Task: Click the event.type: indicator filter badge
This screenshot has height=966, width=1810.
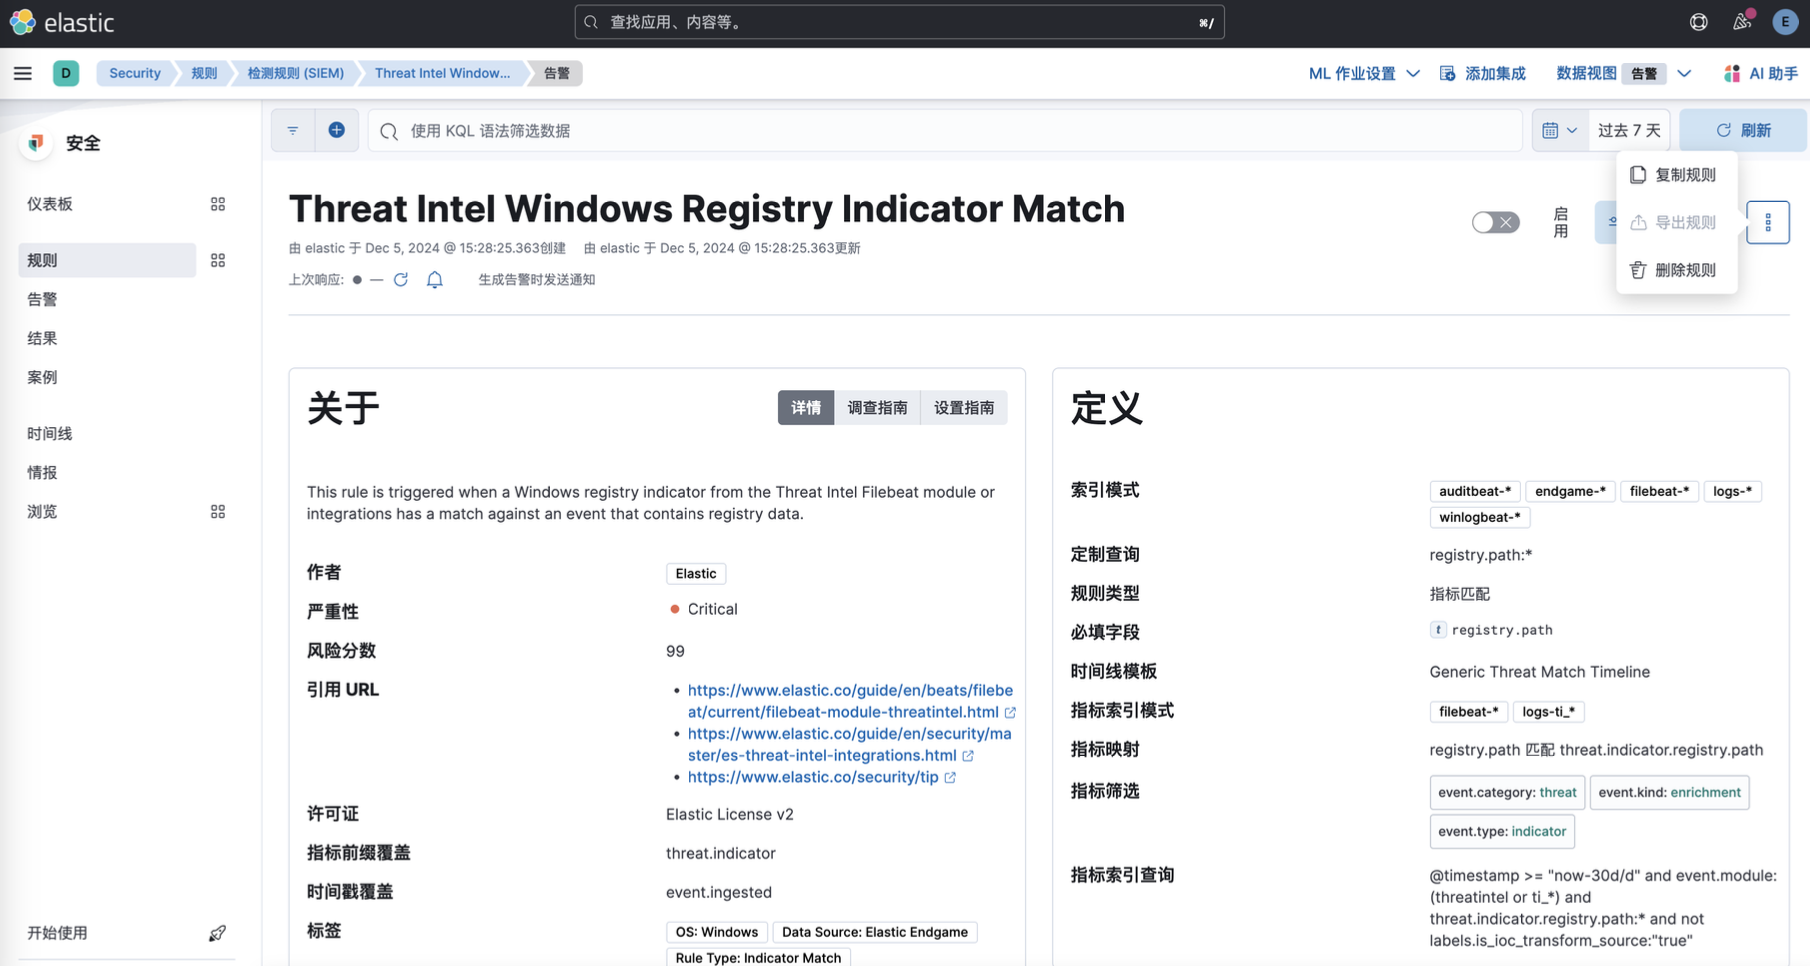Action: [1502, 831]
